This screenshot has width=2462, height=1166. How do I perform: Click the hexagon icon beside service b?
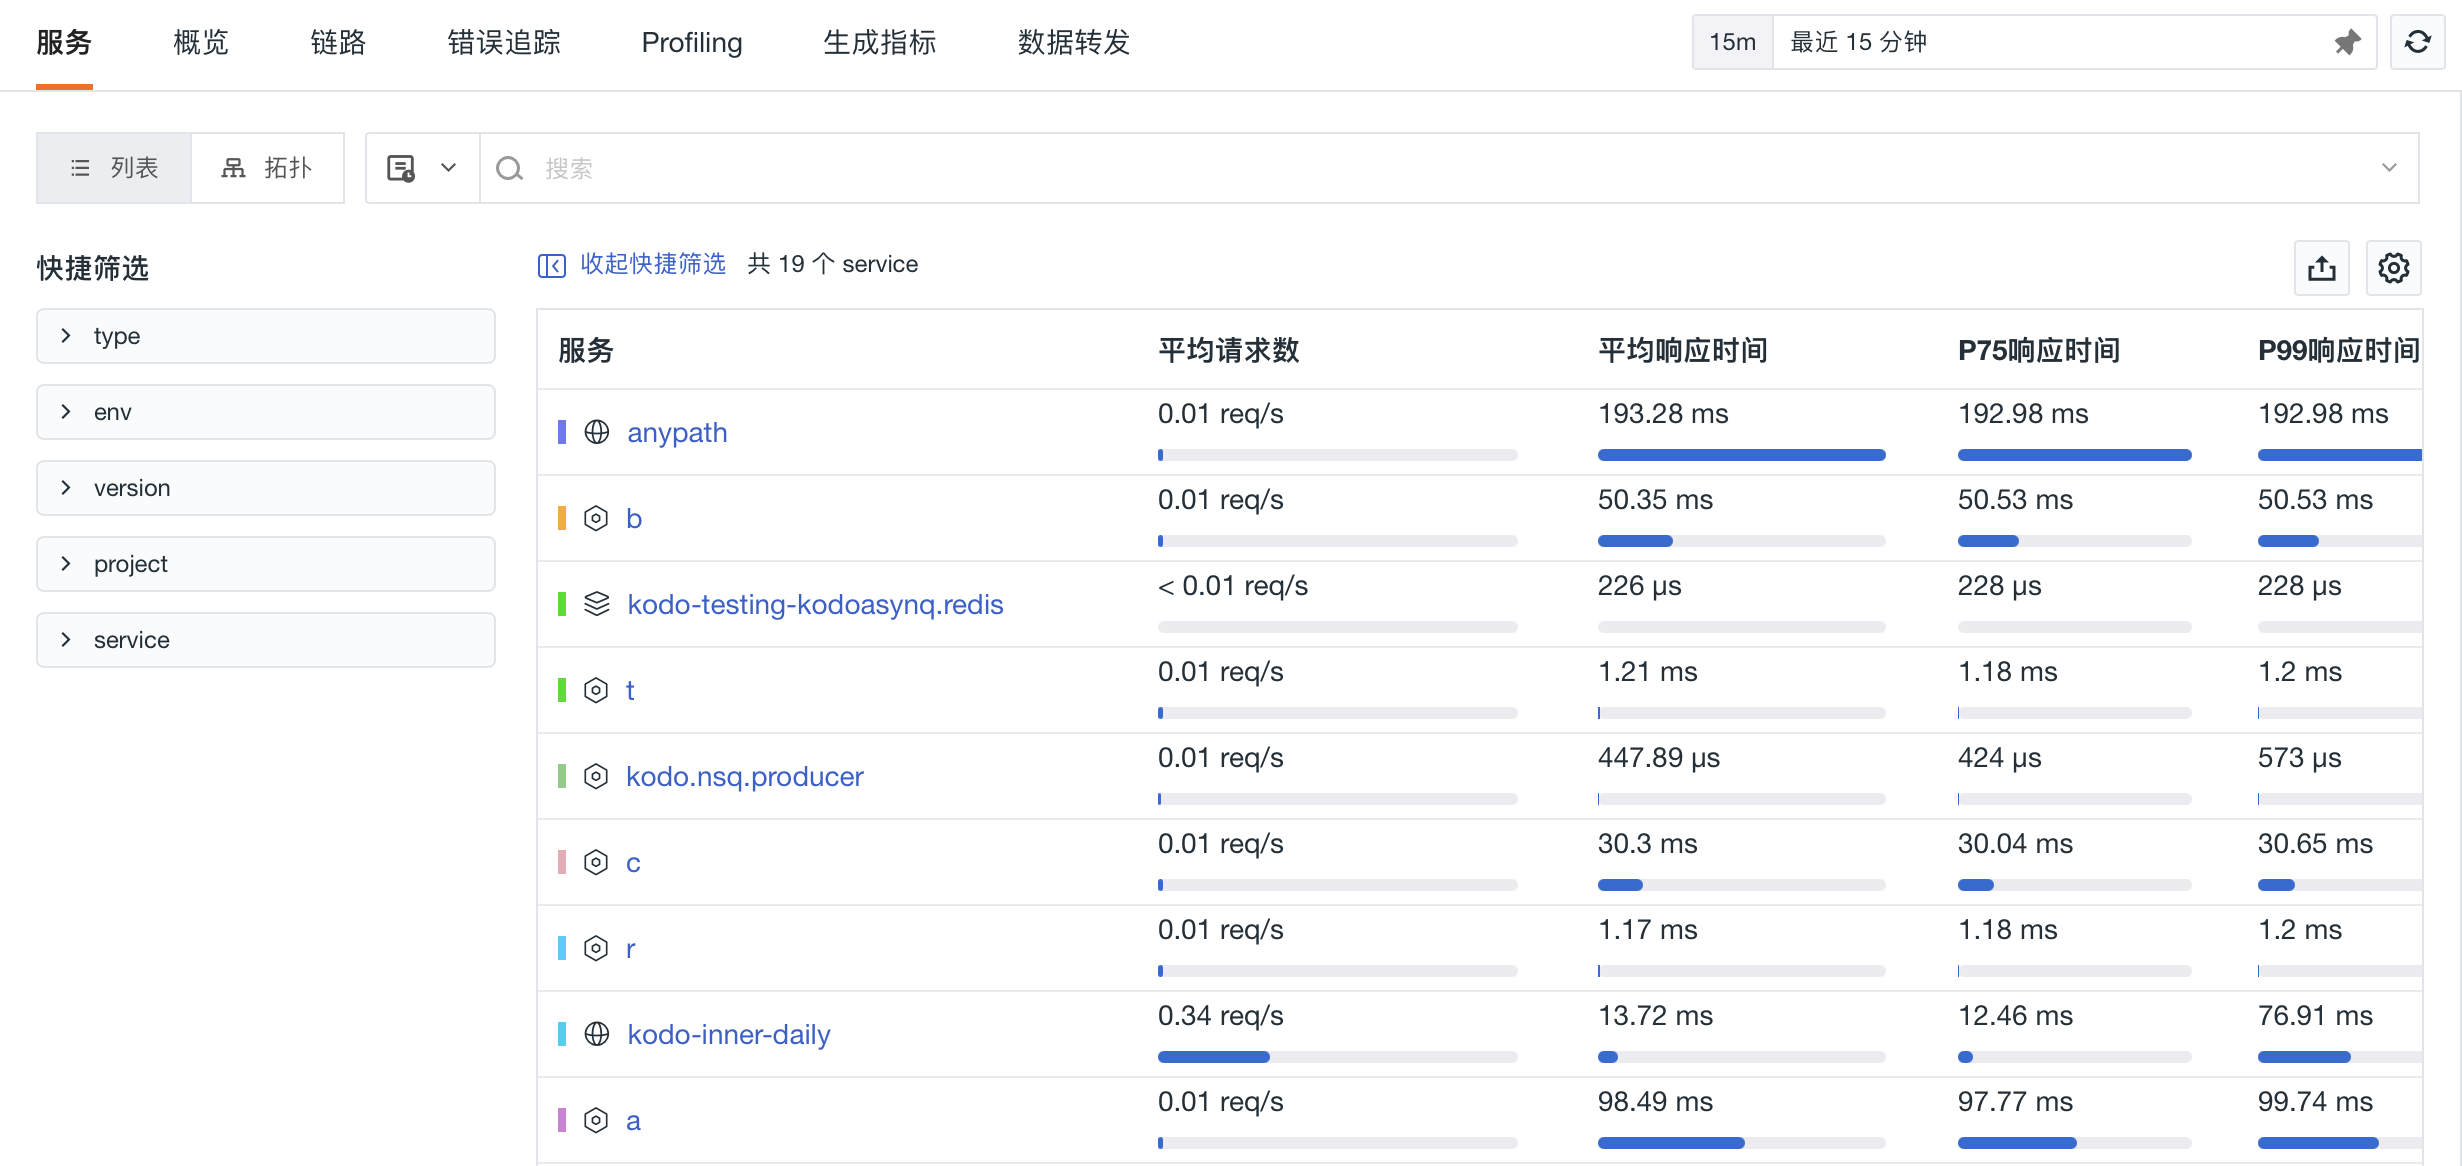[x=596, y=518]
